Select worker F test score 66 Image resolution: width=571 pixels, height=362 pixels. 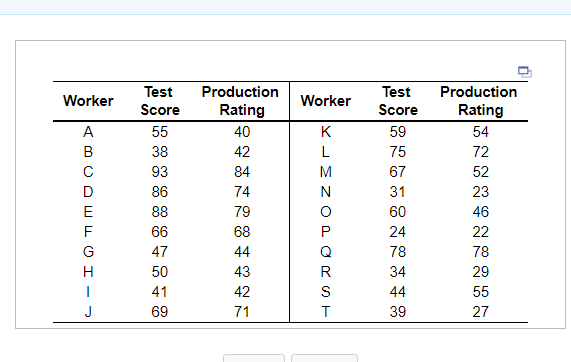160,232
